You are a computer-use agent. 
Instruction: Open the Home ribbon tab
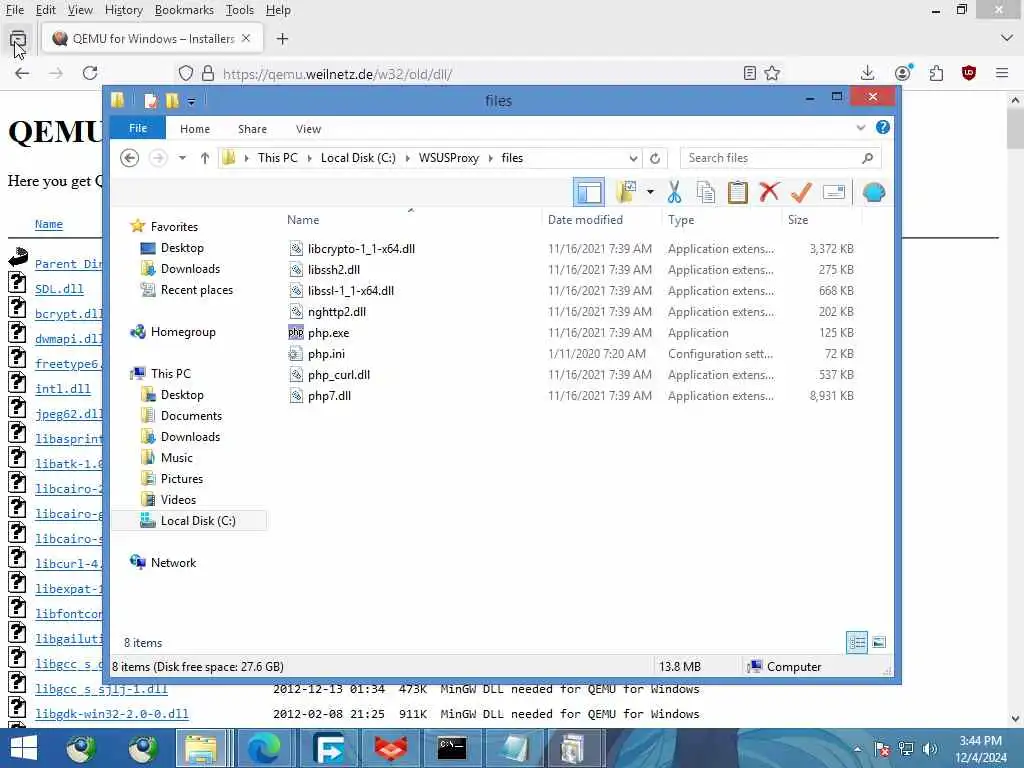[195, 129]
